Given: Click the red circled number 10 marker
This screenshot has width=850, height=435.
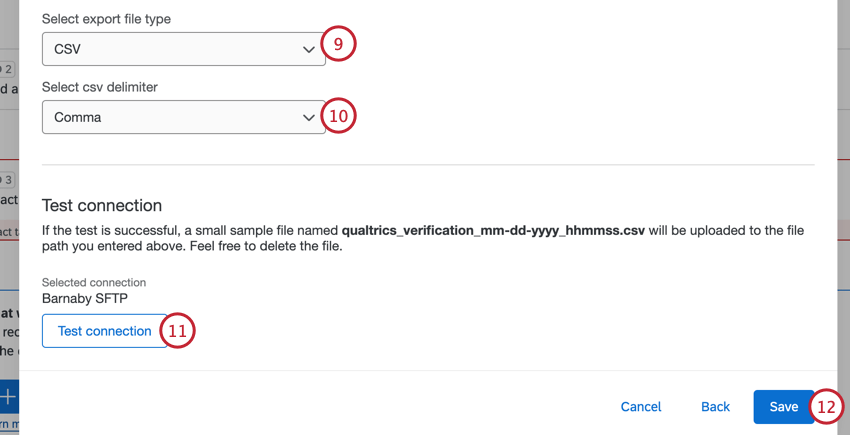Looking at the screenshot, I should click(x=338, y=116).
